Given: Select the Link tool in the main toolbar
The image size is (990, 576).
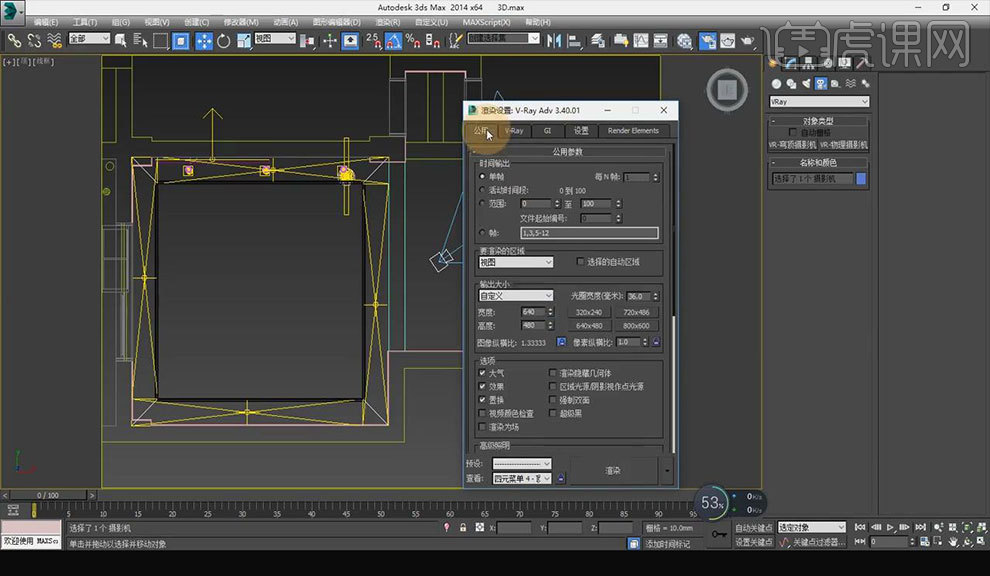Looking at the screenshot, I should click(13, 41).
